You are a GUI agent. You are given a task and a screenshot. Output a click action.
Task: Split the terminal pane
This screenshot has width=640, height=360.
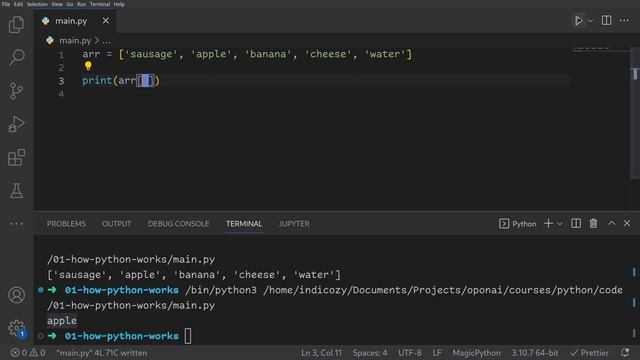click(576, 223)
